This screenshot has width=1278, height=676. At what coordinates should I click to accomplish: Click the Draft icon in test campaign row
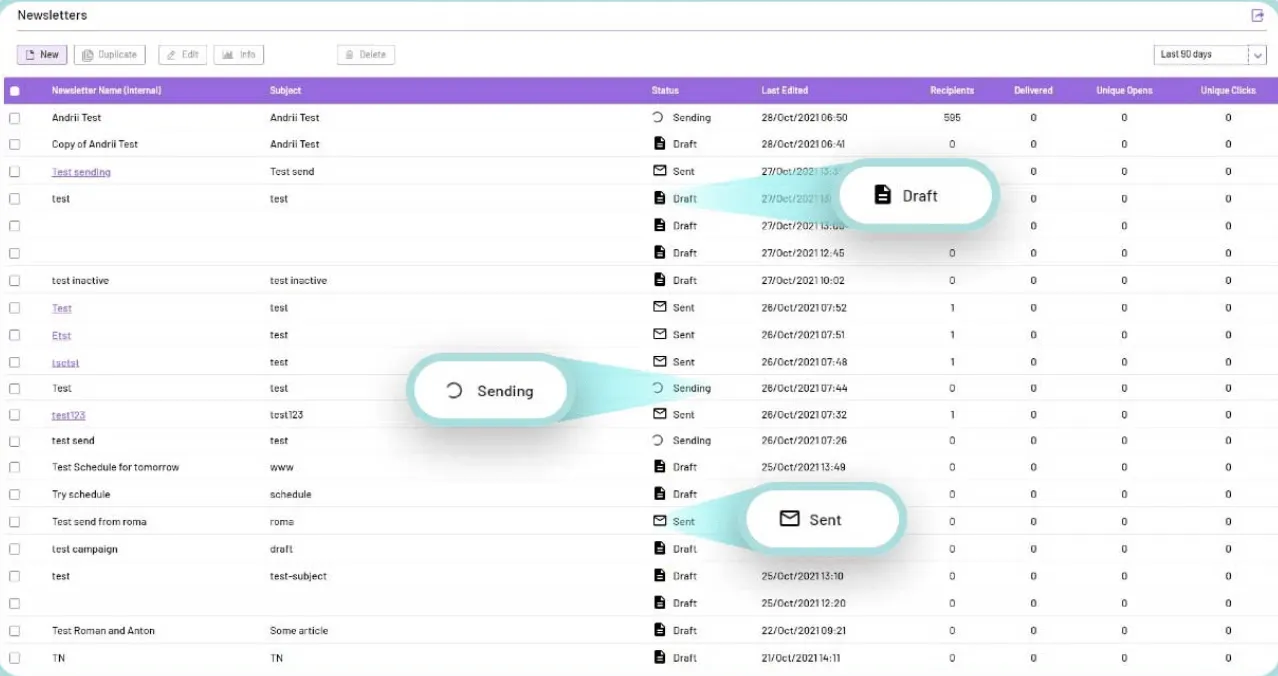click(x=659, y=548)
